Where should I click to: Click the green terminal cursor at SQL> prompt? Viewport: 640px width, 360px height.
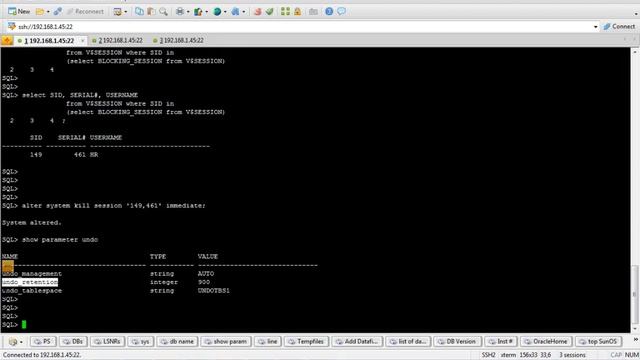pyautogui.click(x=24, y=324)
